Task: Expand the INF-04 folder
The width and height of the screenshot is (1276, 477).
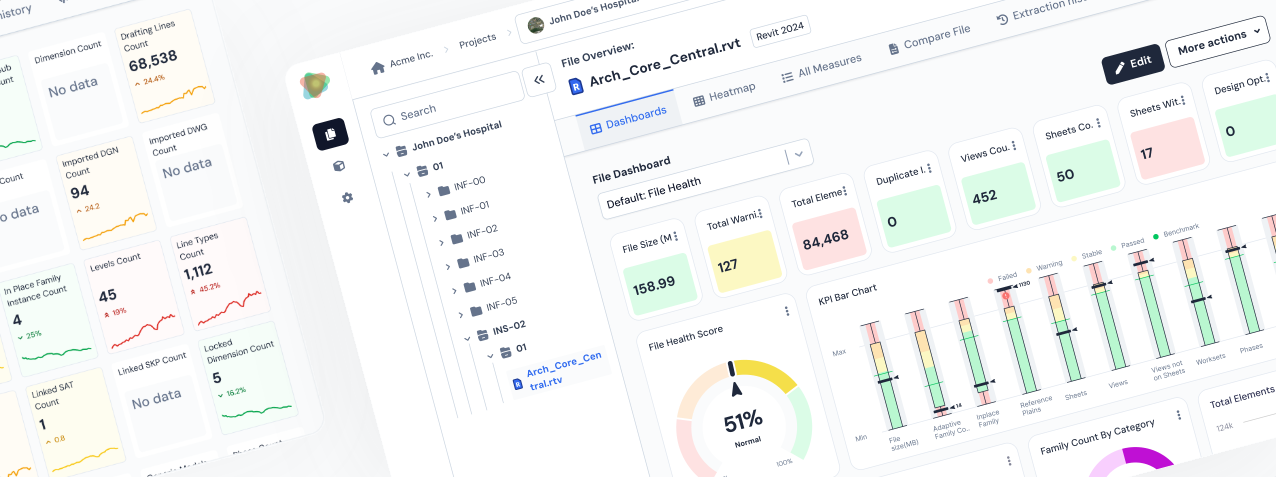Action: pyautogui.click(x=454, y=289)
